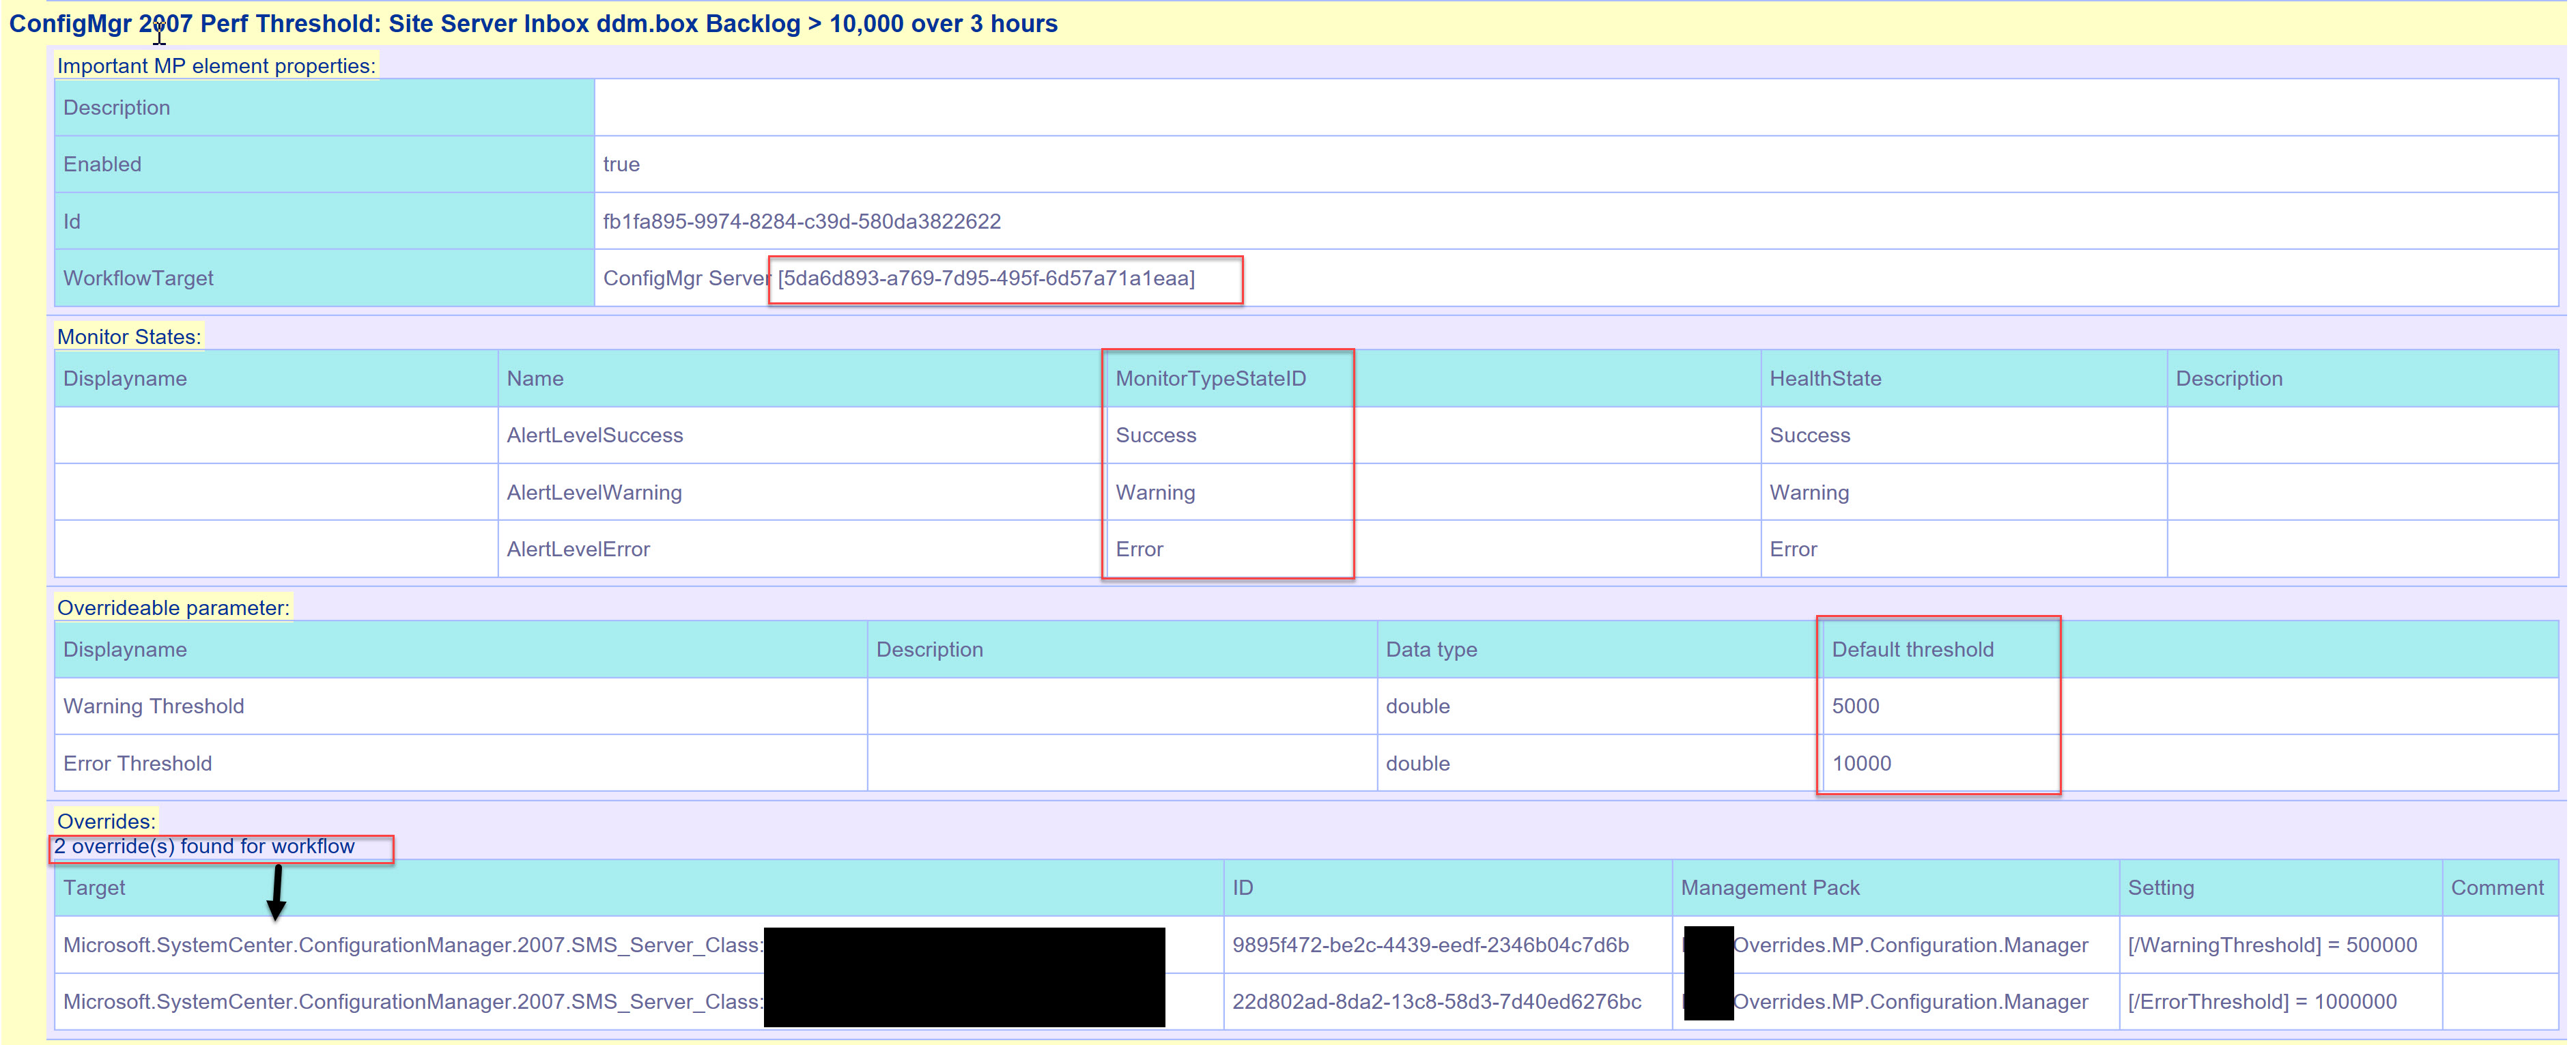Click the 'Data type' column header
Screen dimensions: 2576x1045
[x=1431, y=649]
